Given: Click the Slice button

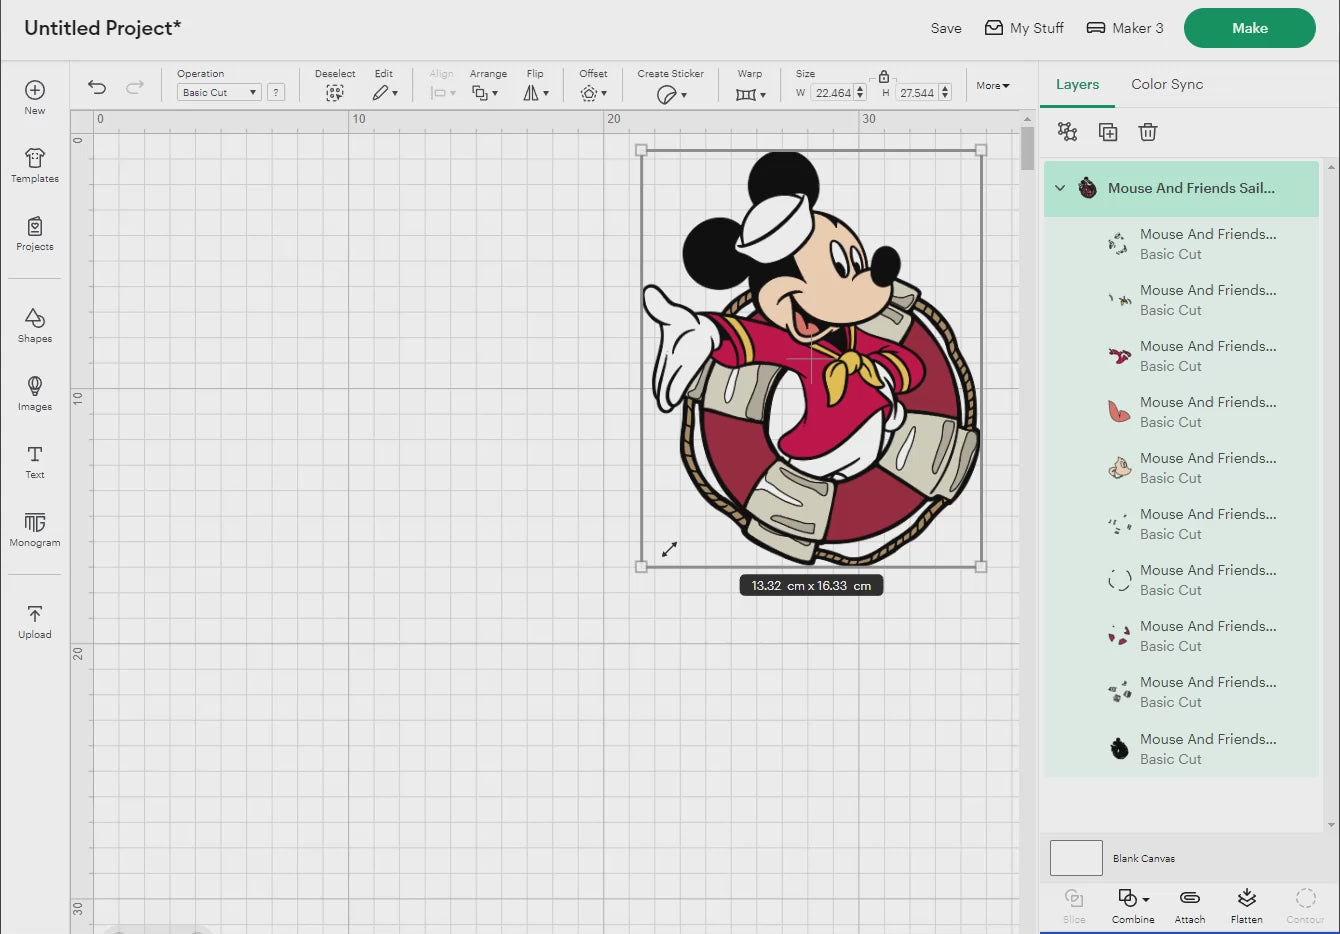Looking at the screenshot, I should [1074, 905].
